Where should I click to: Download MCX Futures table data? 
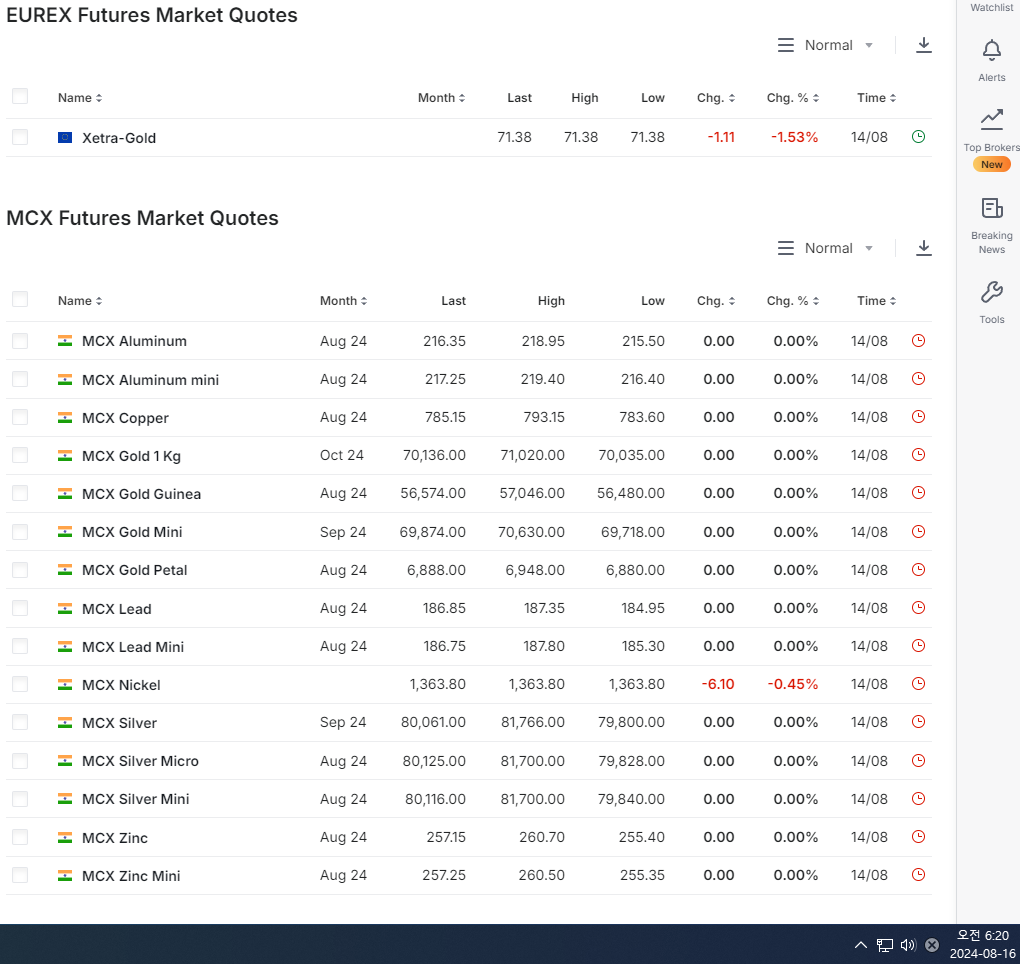[x=924, y=248]
